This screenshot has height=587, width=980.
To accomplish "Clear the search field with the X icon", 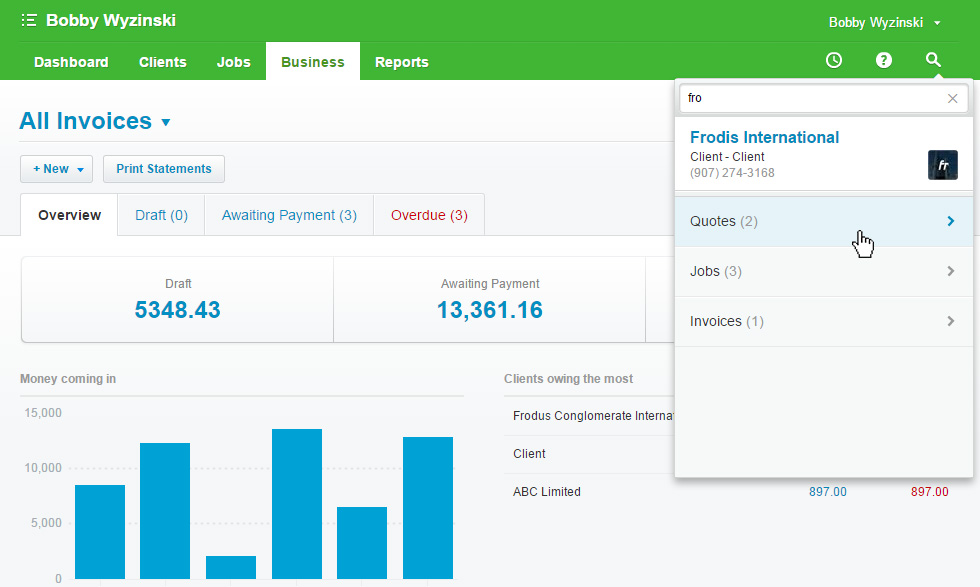I will [x=952, y=98].
